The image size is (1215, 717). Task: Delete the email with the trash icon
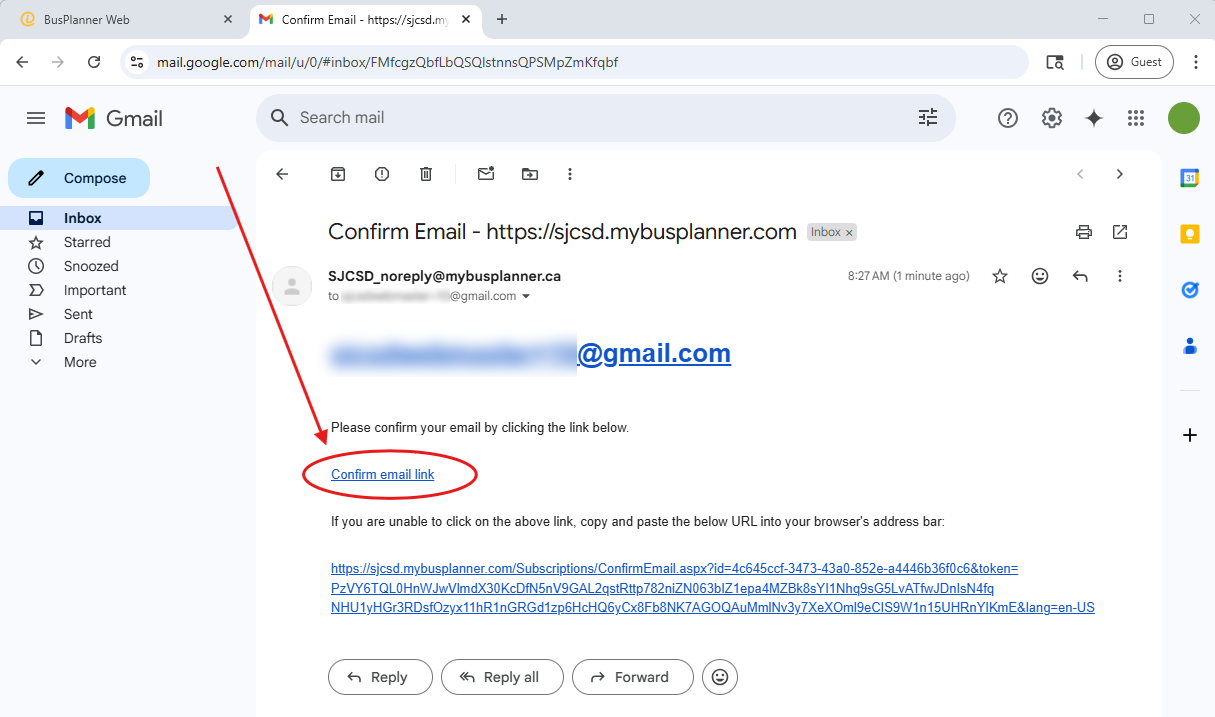pos(426,174)
